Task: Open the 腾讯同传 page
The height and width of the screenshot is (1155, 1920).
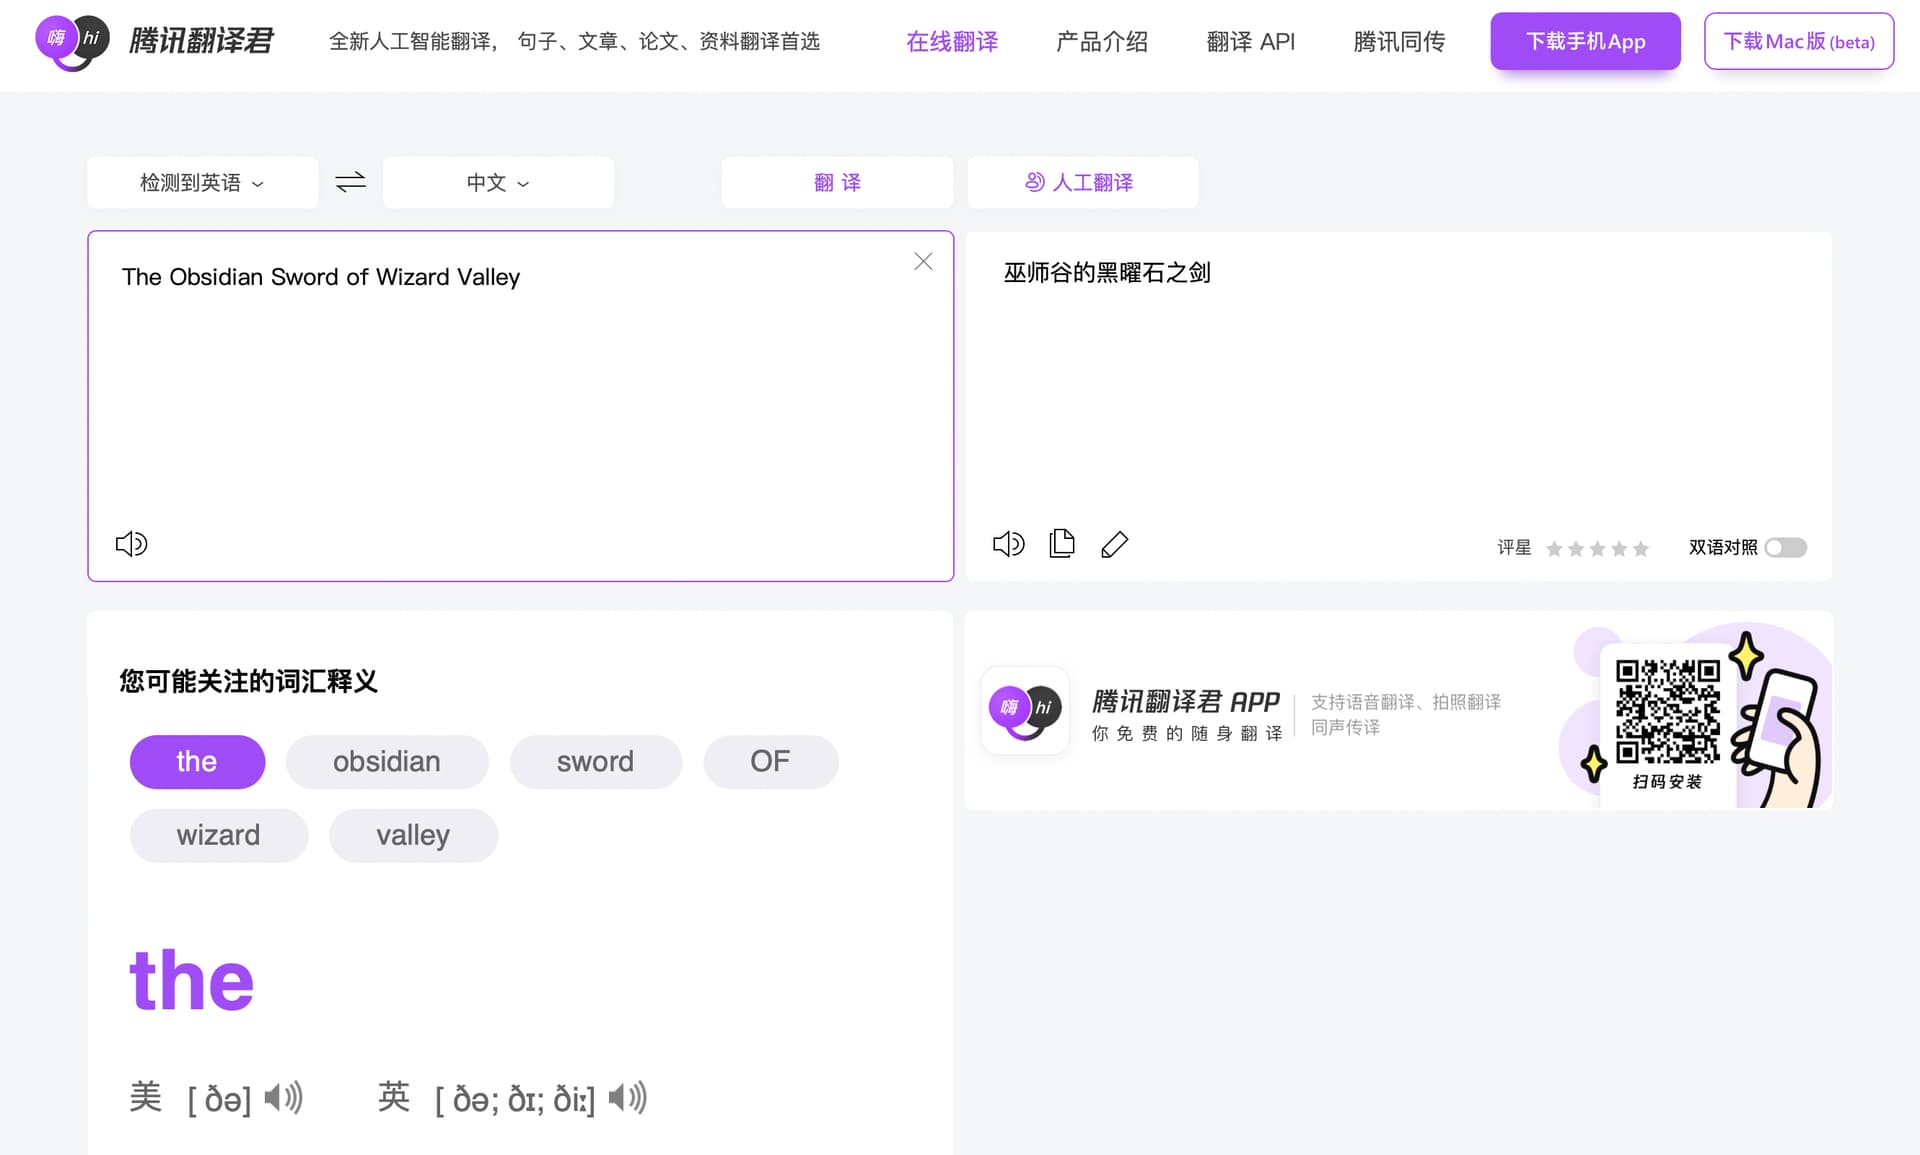Action: tap(1399, 41)
